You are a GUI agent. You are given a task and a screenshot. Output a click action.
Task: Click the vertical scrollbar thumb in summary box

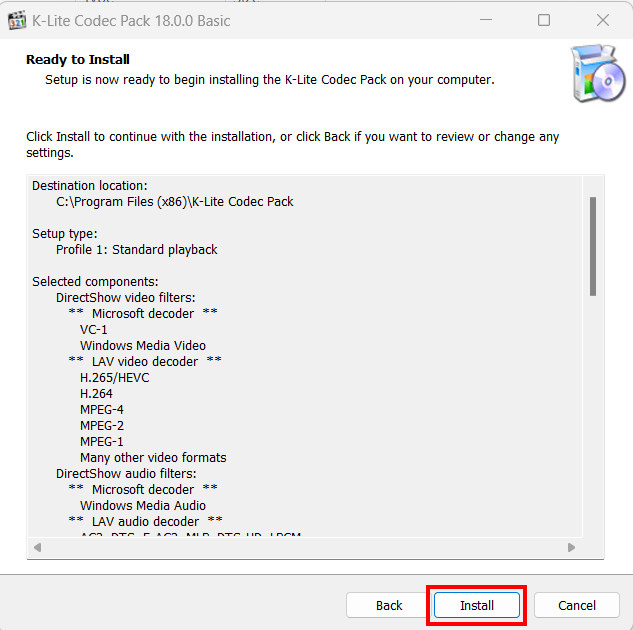[x=593, y=246]
